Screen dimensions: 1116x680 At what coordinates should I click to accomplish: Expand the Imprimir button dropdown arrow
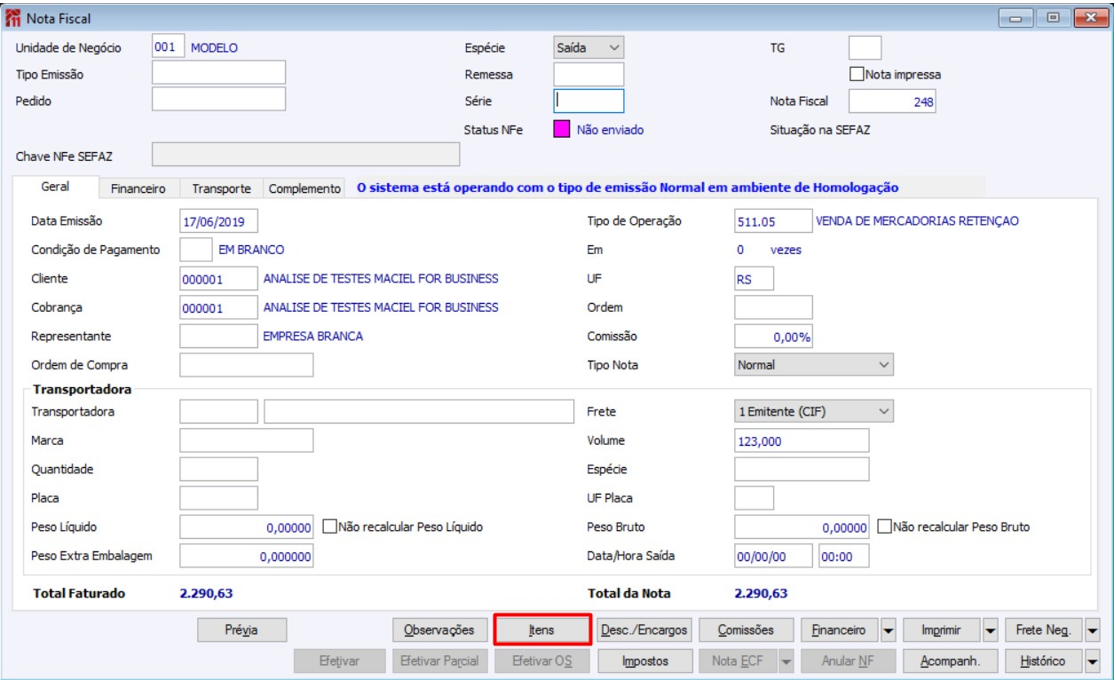tap(991, 630)
